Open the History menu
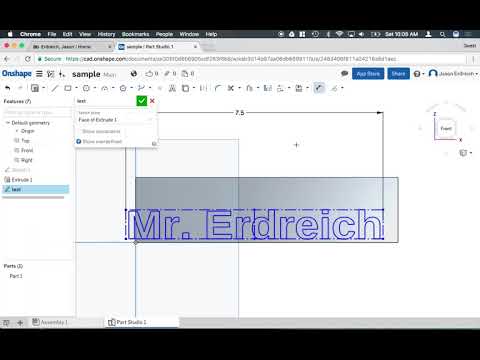Viewport: 480px width, 360px height. click(106, 34)
